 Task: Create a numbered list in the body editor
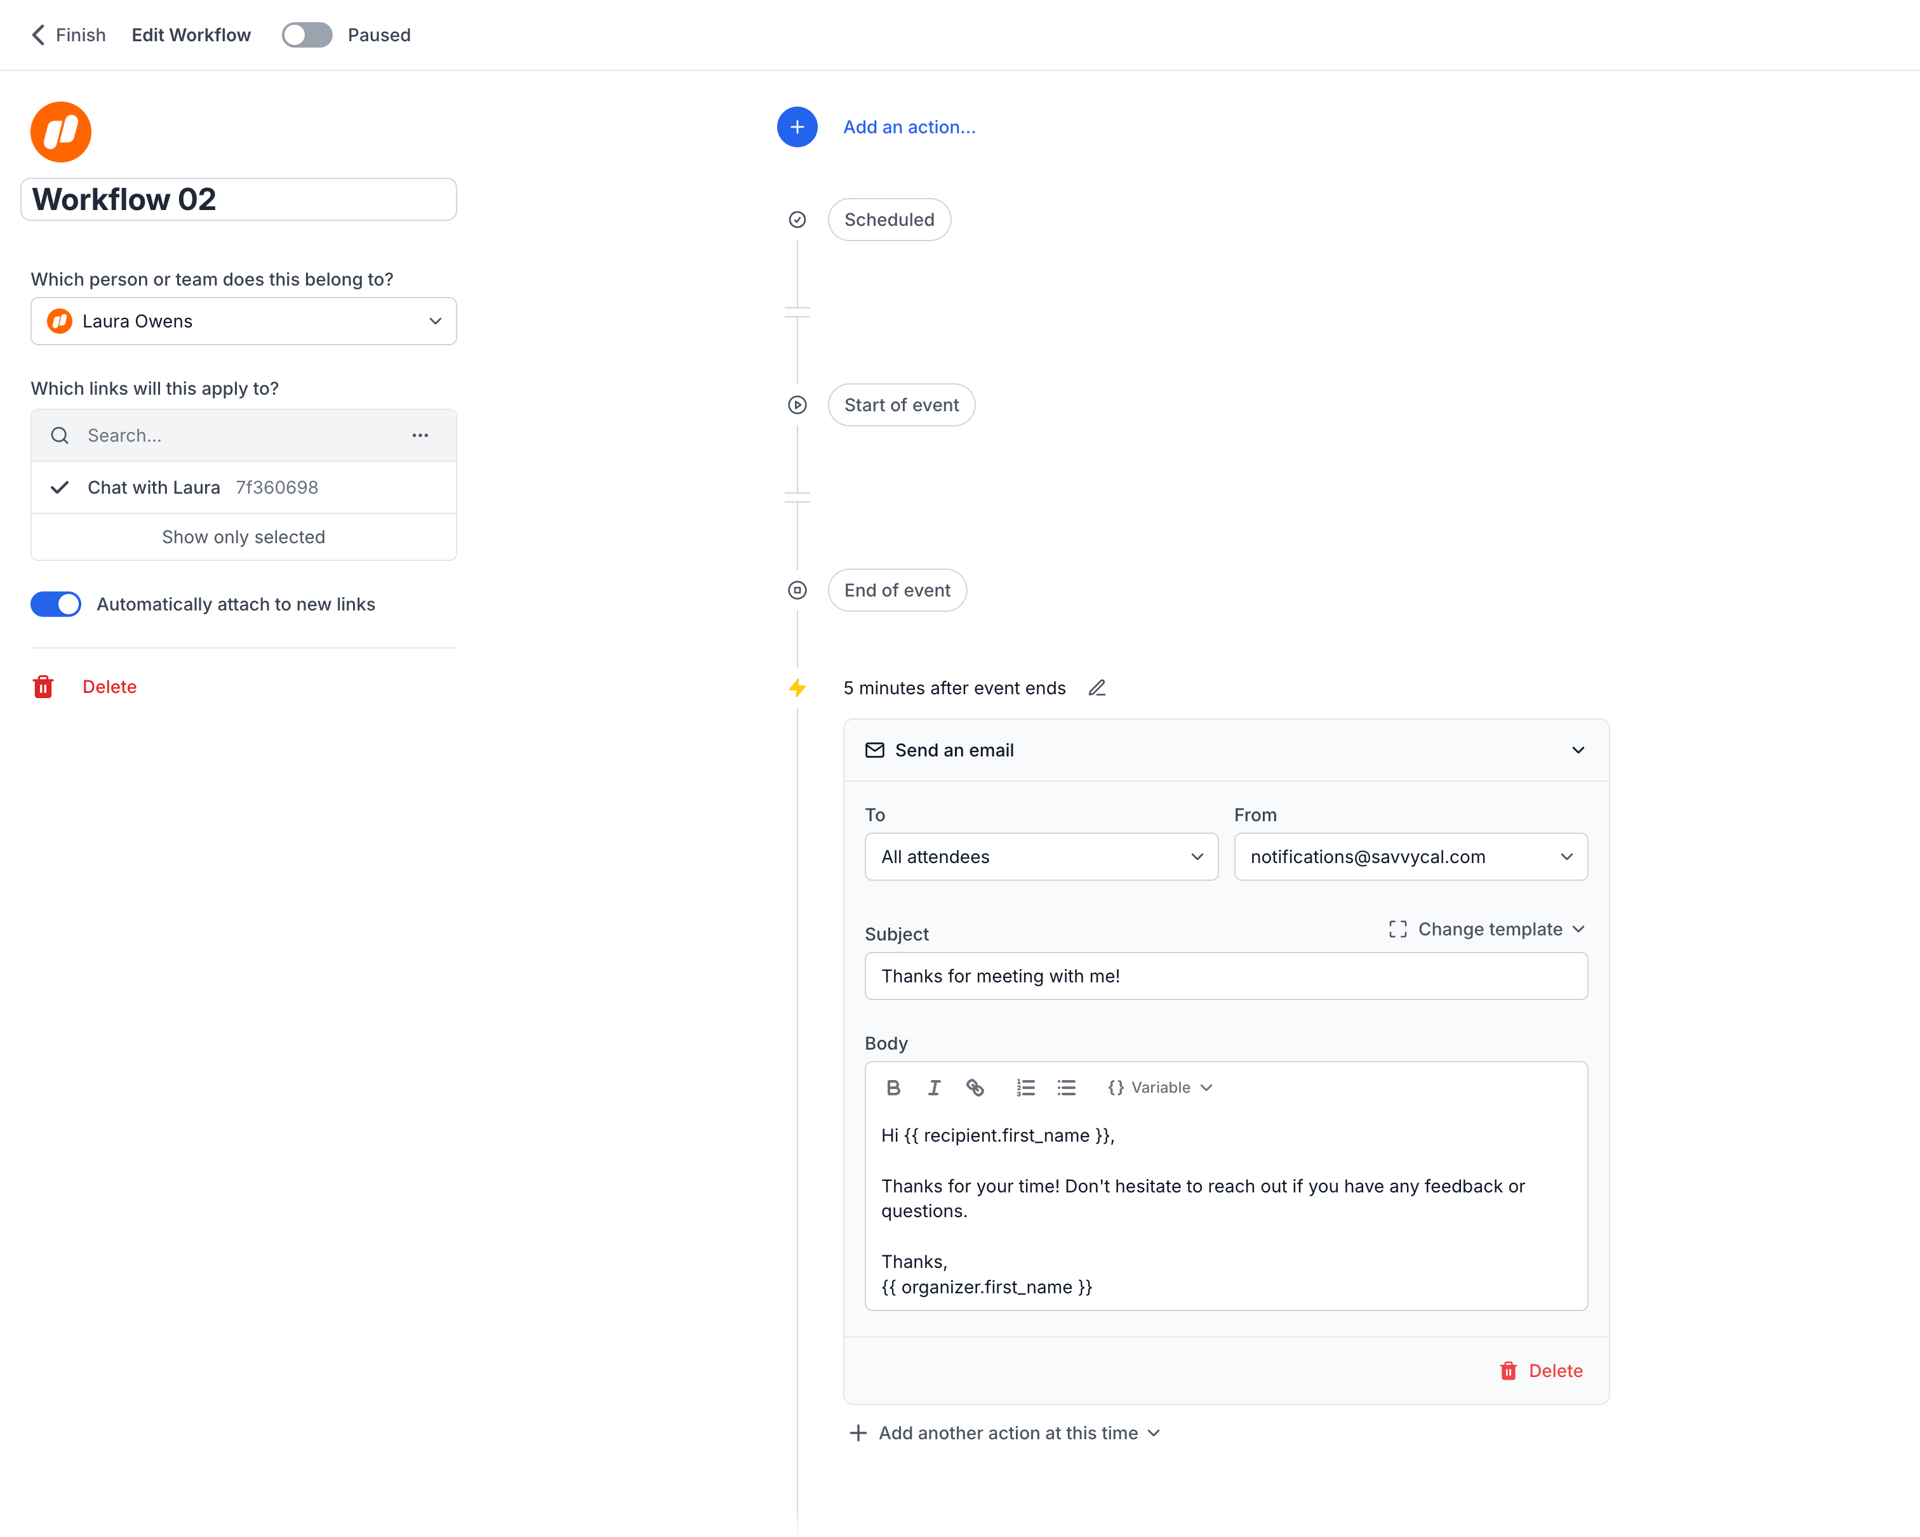[1025, 1087]
